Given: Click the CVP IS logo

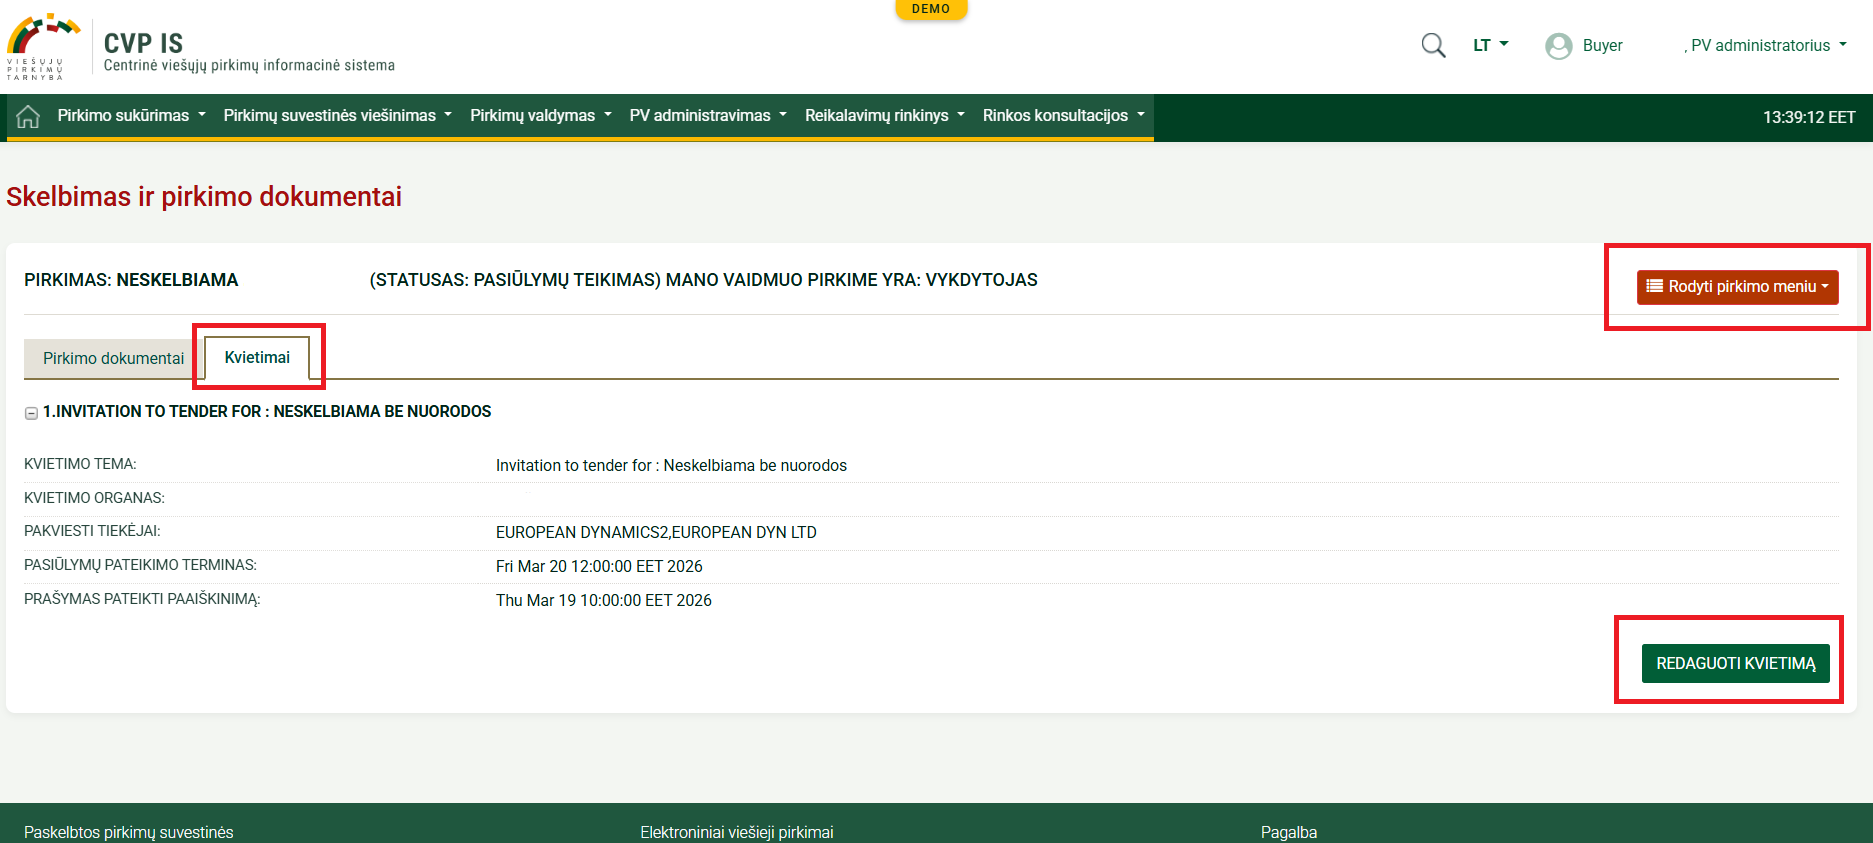Looking at the screenshot, I should click(x=42, y=46).
